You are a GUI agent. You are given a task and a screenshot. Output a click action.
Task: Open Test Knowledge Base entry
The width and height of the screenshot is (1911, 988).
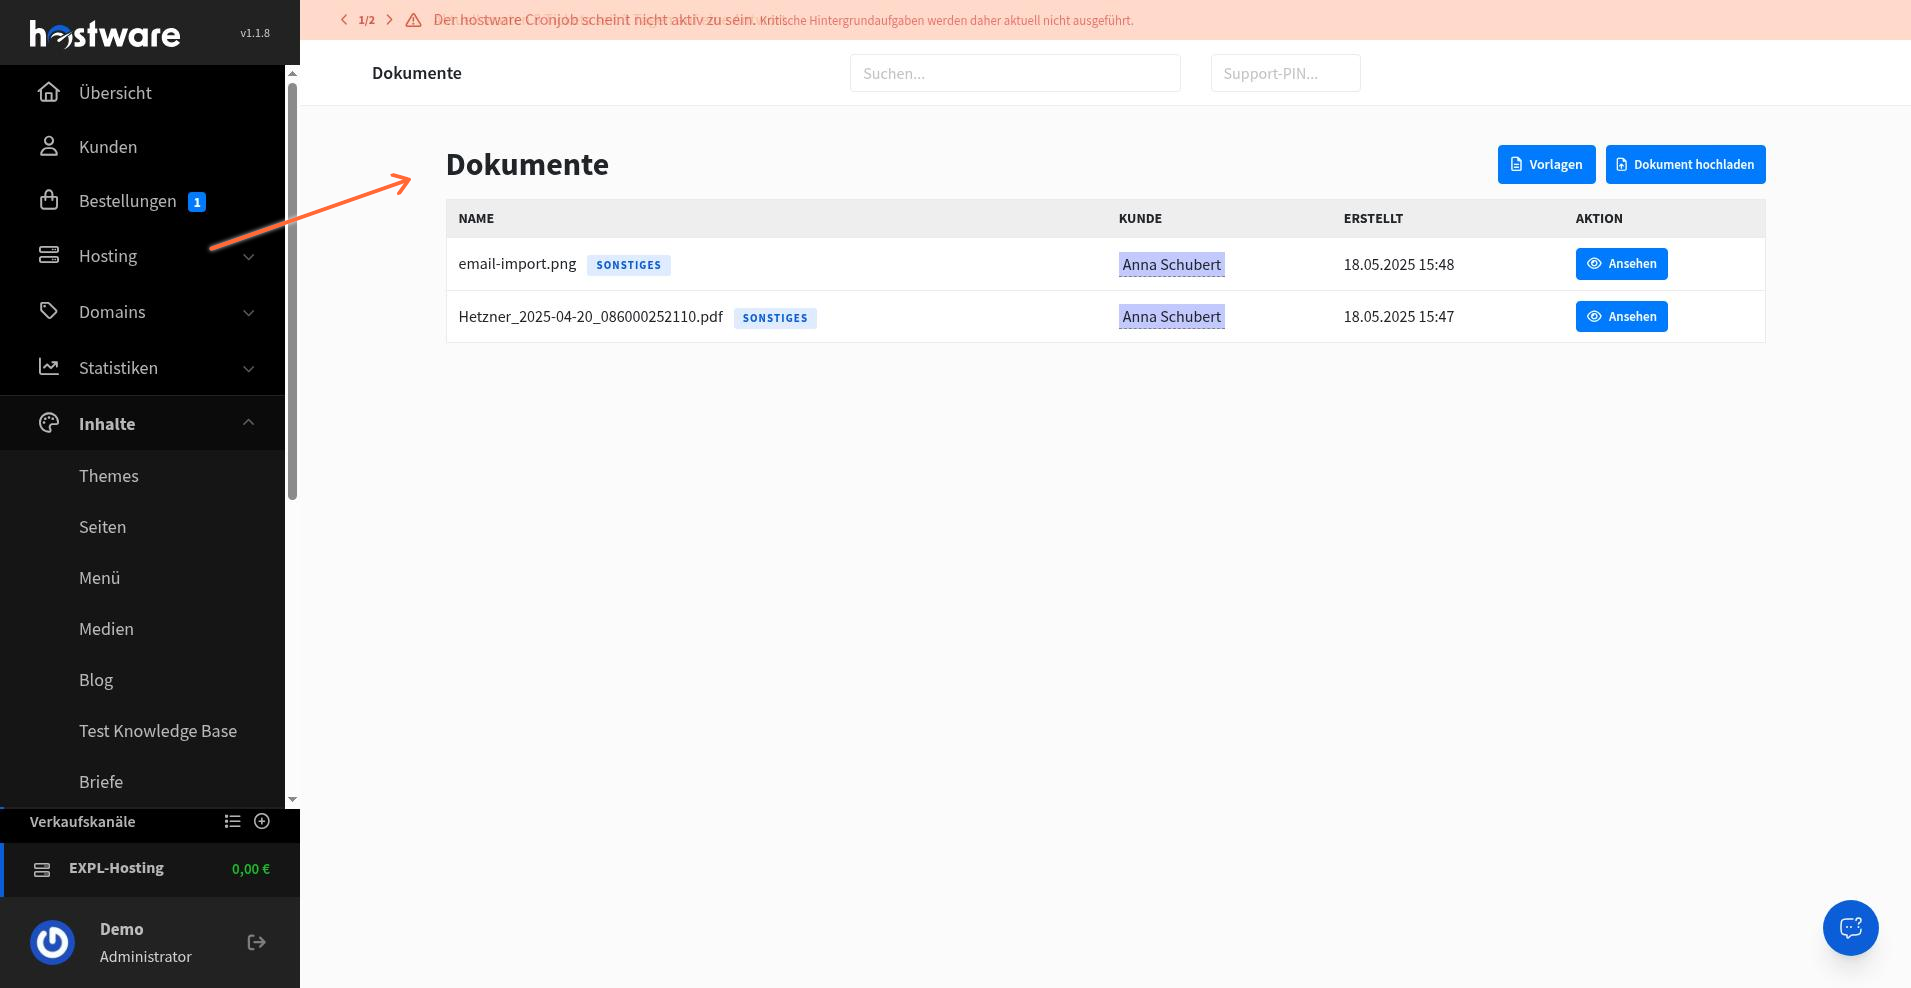(x=158, y=731)
